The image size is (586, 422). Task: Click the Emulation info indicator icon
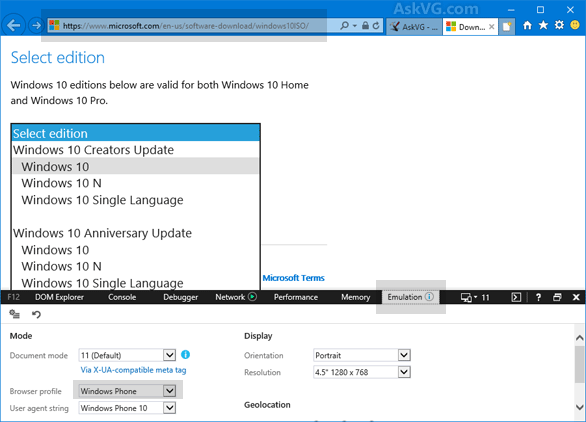[429, 297]
